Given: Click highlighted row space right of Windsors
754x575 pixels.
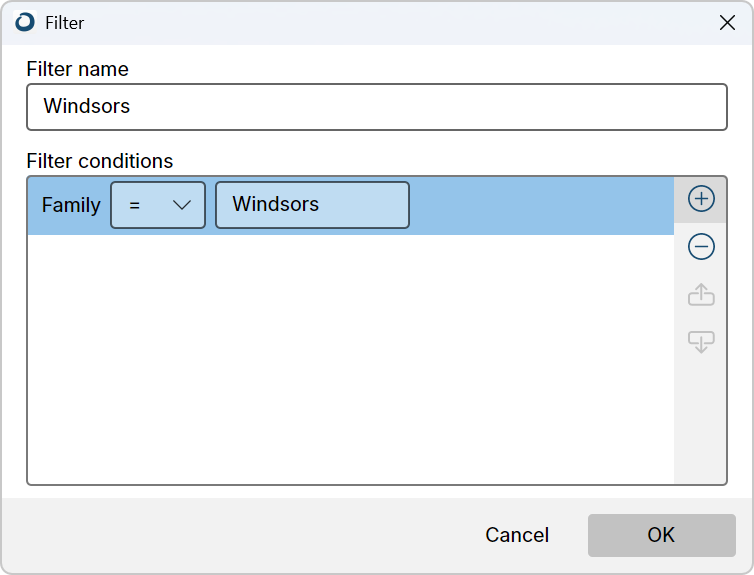Looking at the screenshot, I should (x=540, y=205).
